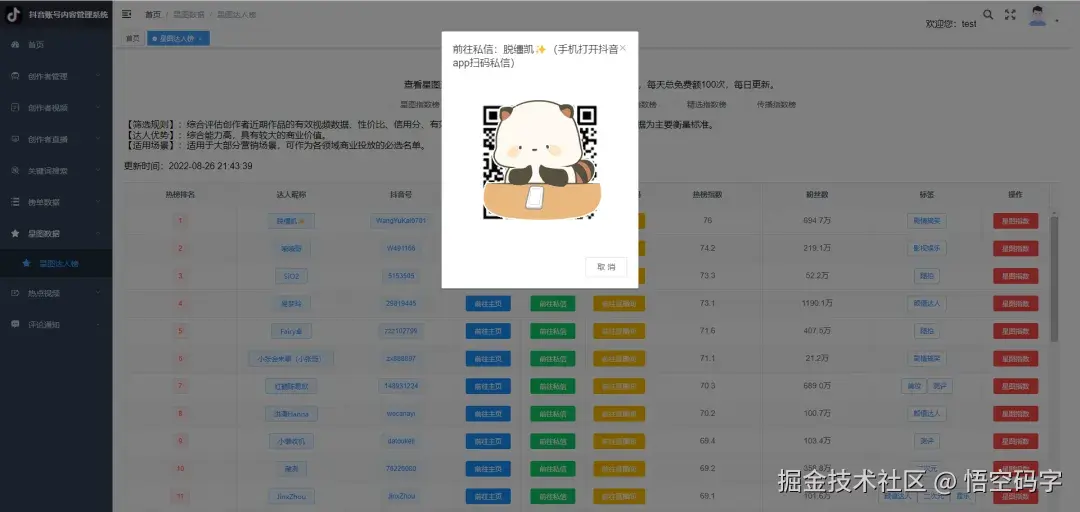Collapse the 星图数据 submenu arrow

click(98, 234)
